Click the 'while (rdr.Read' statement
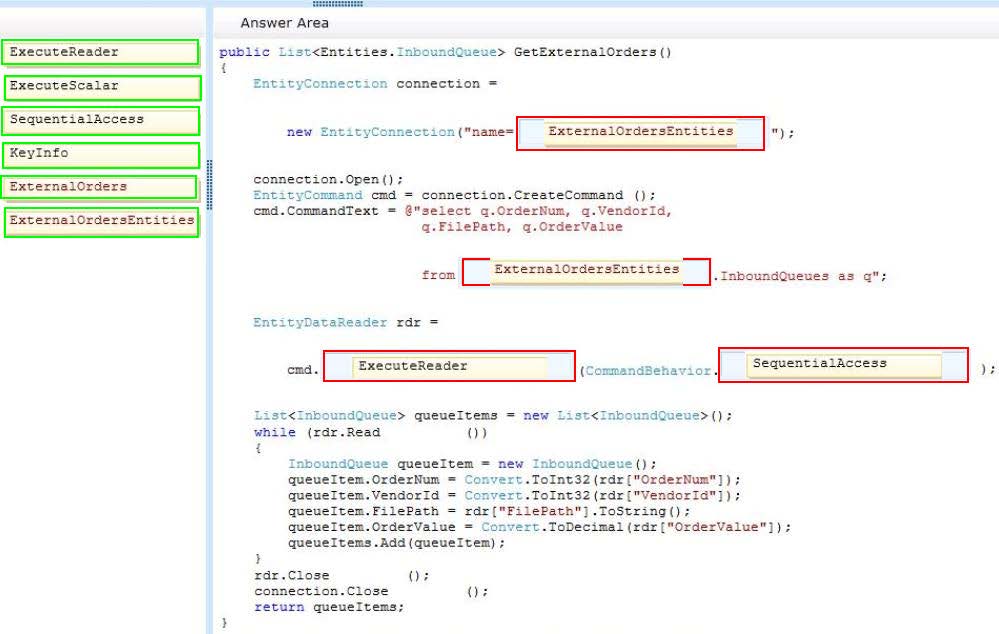The width and height of the screenshot is (999, 634). 317,433
